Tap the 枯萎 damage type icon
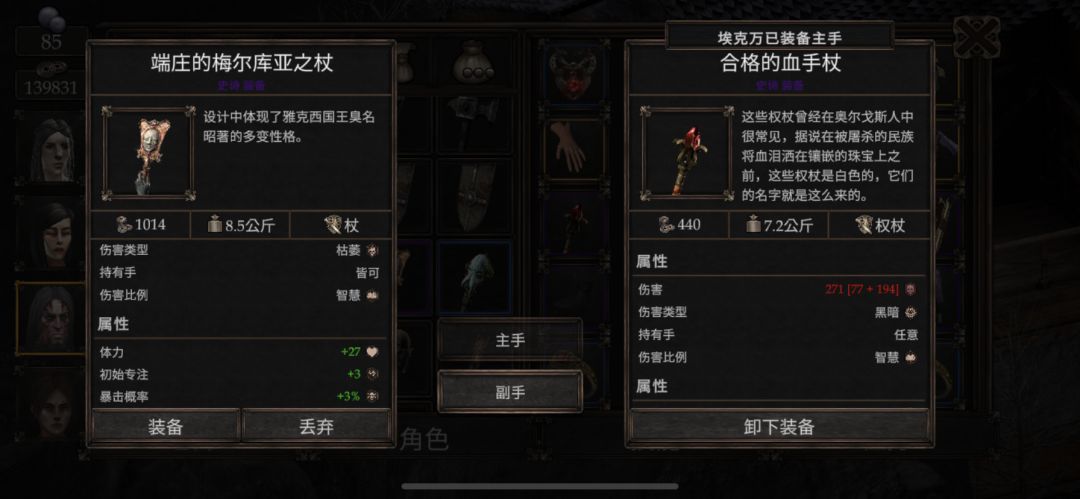 [372, 251]
